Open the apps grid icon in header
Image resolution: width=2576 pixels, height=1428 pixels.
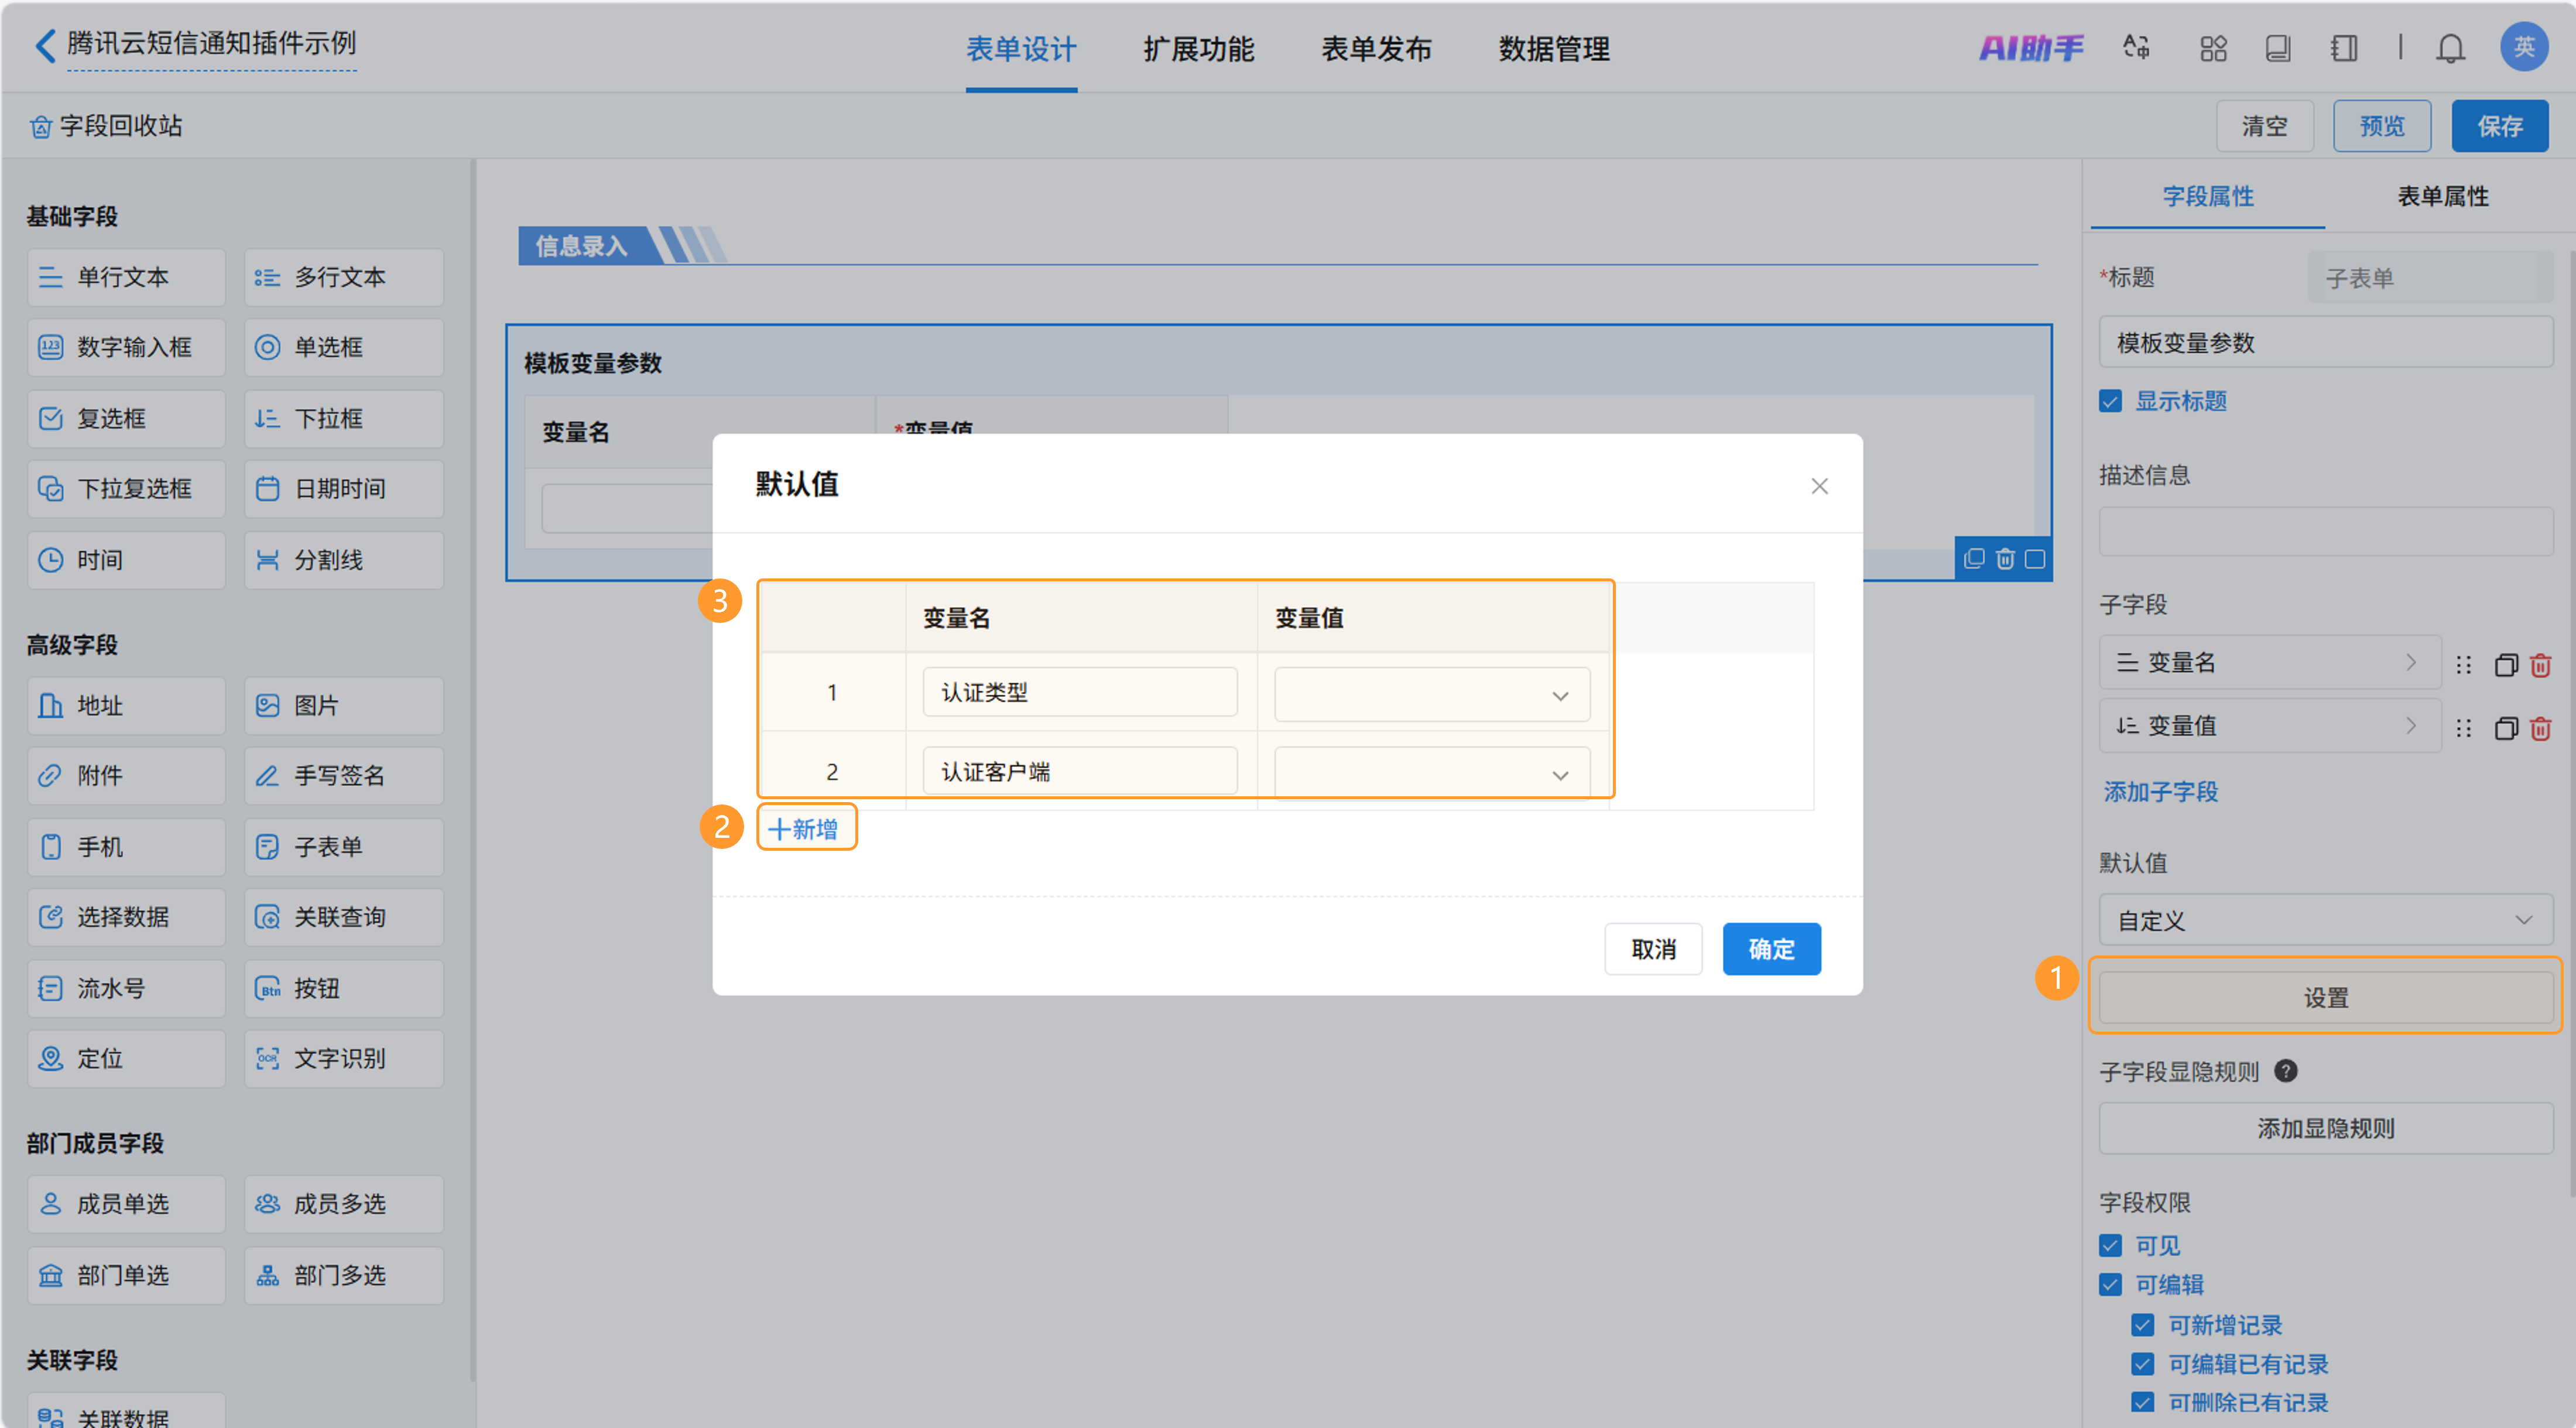[x=2213, y=48]
